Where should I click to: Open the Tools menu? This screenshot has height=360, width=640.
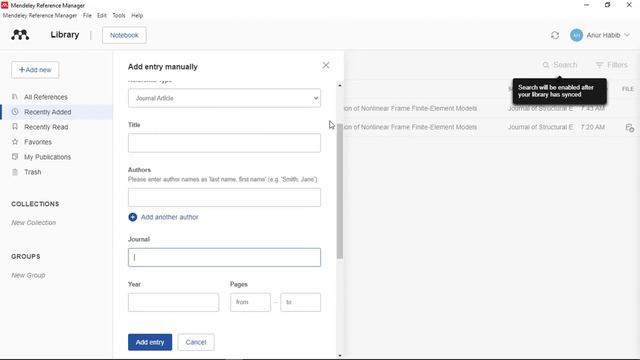pos(119,16)
